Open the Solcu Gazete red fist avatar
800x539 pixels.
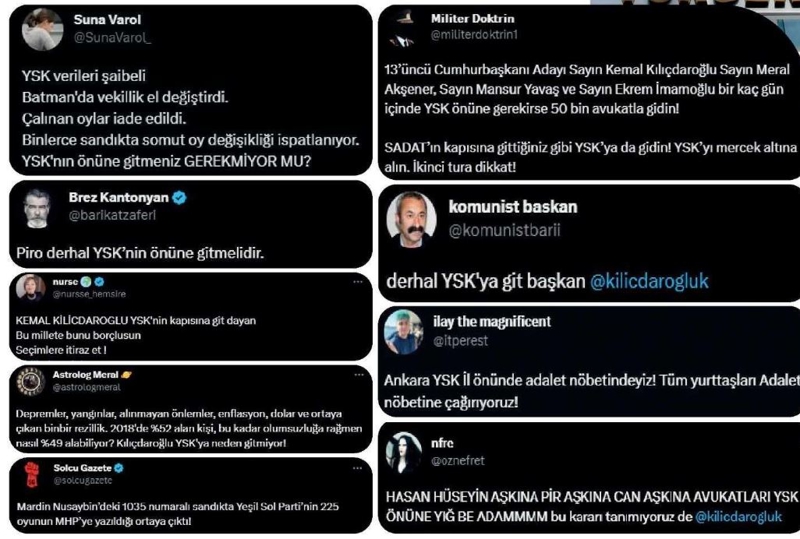(32, 474)
